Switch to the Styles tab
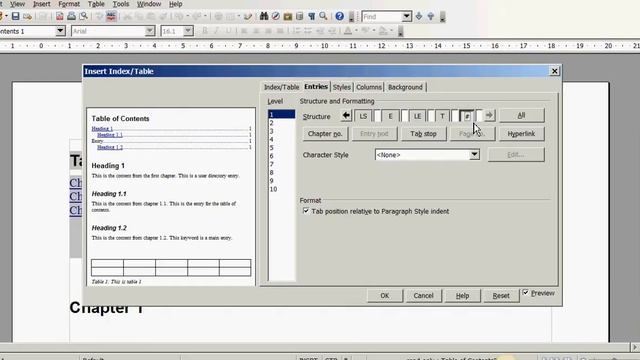 [x=342, y=87]
